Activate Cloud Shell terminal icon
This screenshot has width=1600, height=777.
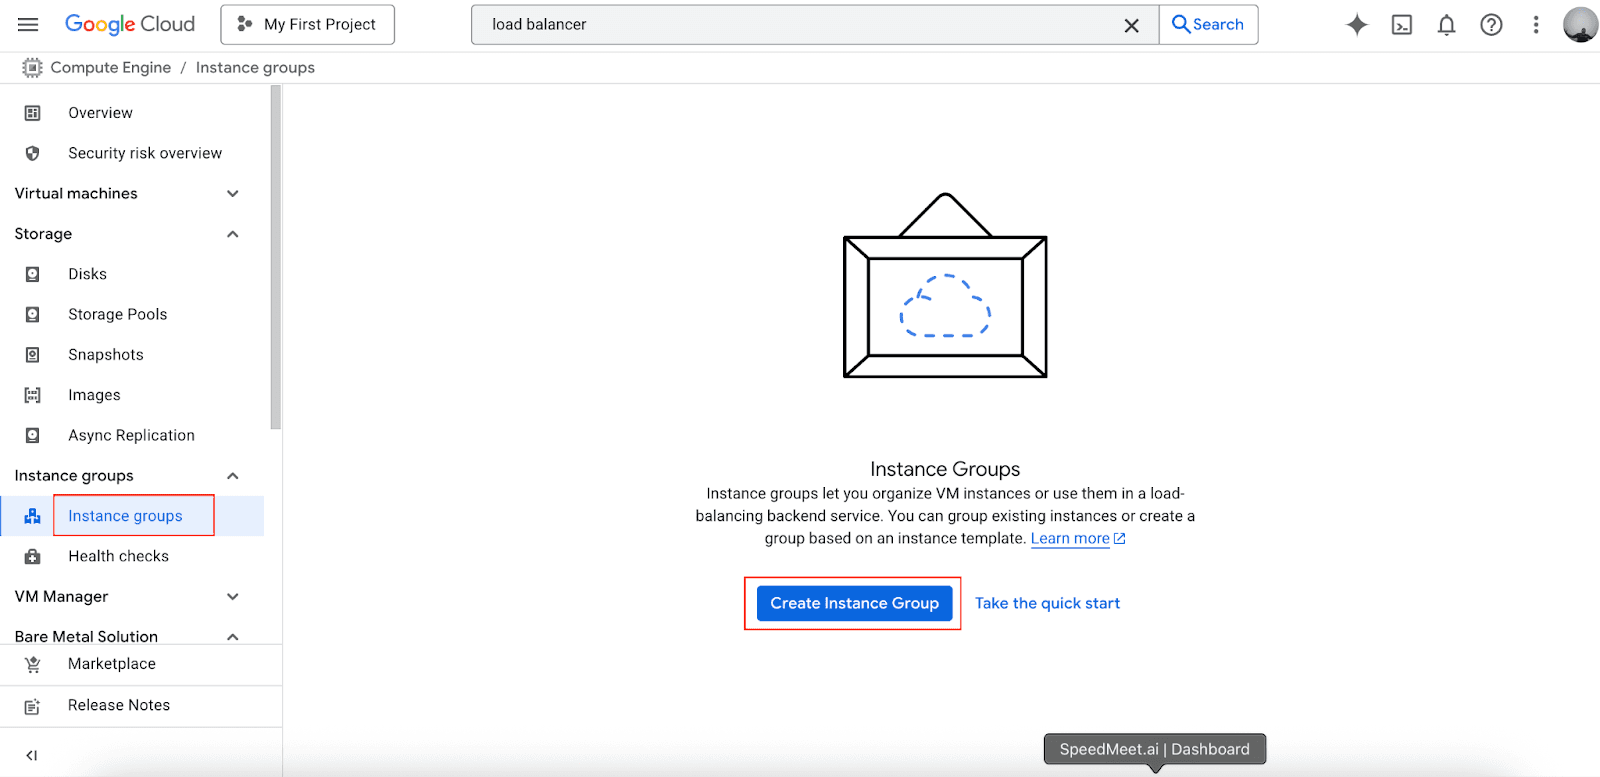(1402, 25)
